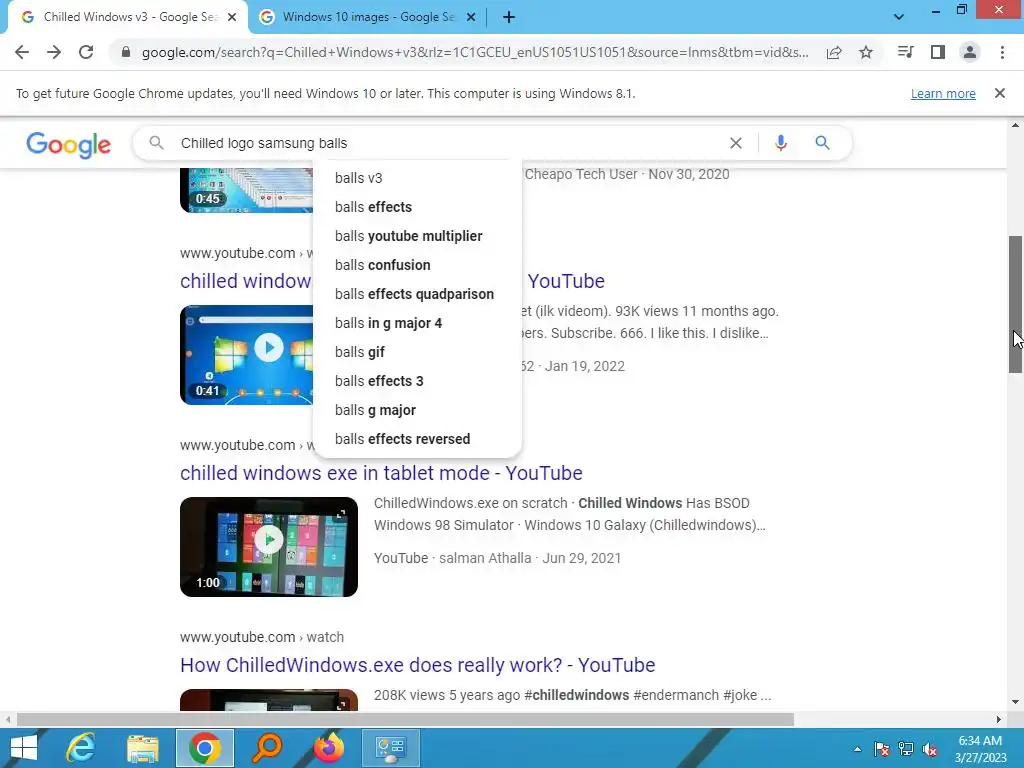Select suggestion balls v3
This screenshot has width=1024, height=768.
pos(417,178)
